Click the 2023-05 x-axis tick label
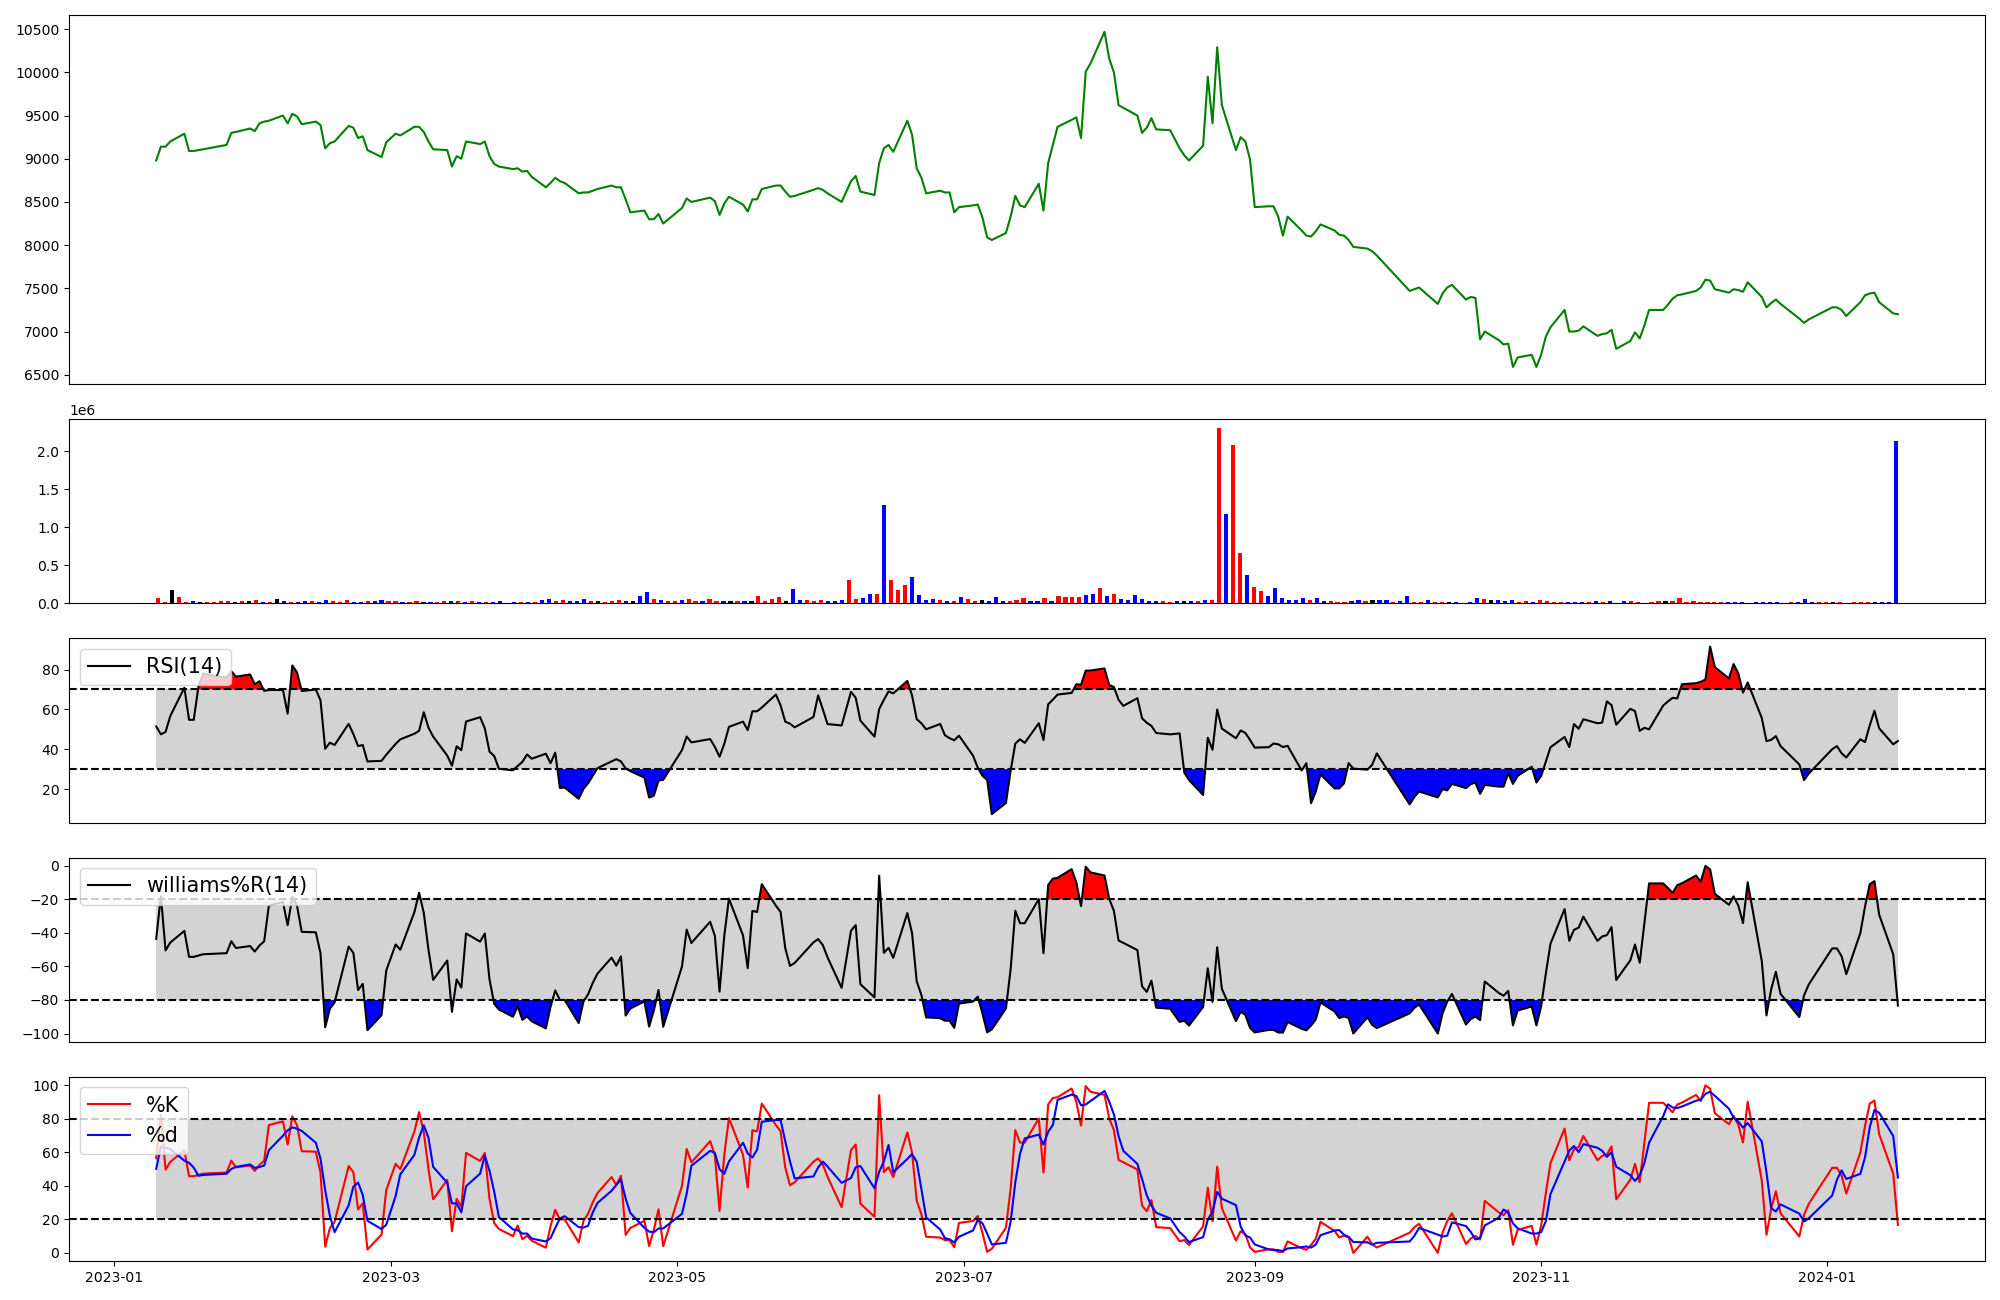 coord(678,1277)
